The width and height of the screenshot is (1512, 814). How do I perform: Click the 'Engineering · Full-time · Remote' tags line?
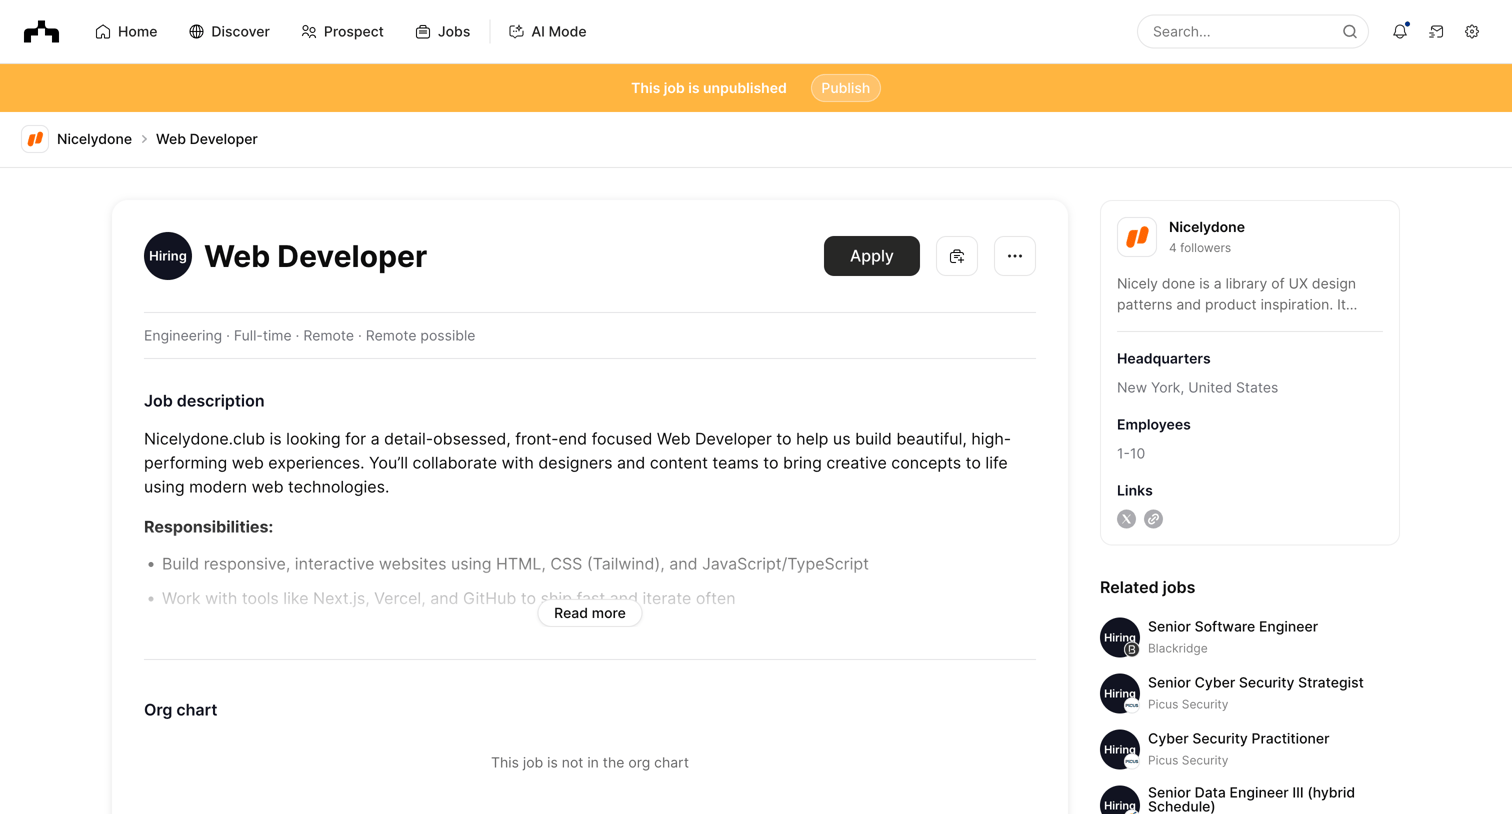point(309,336)
